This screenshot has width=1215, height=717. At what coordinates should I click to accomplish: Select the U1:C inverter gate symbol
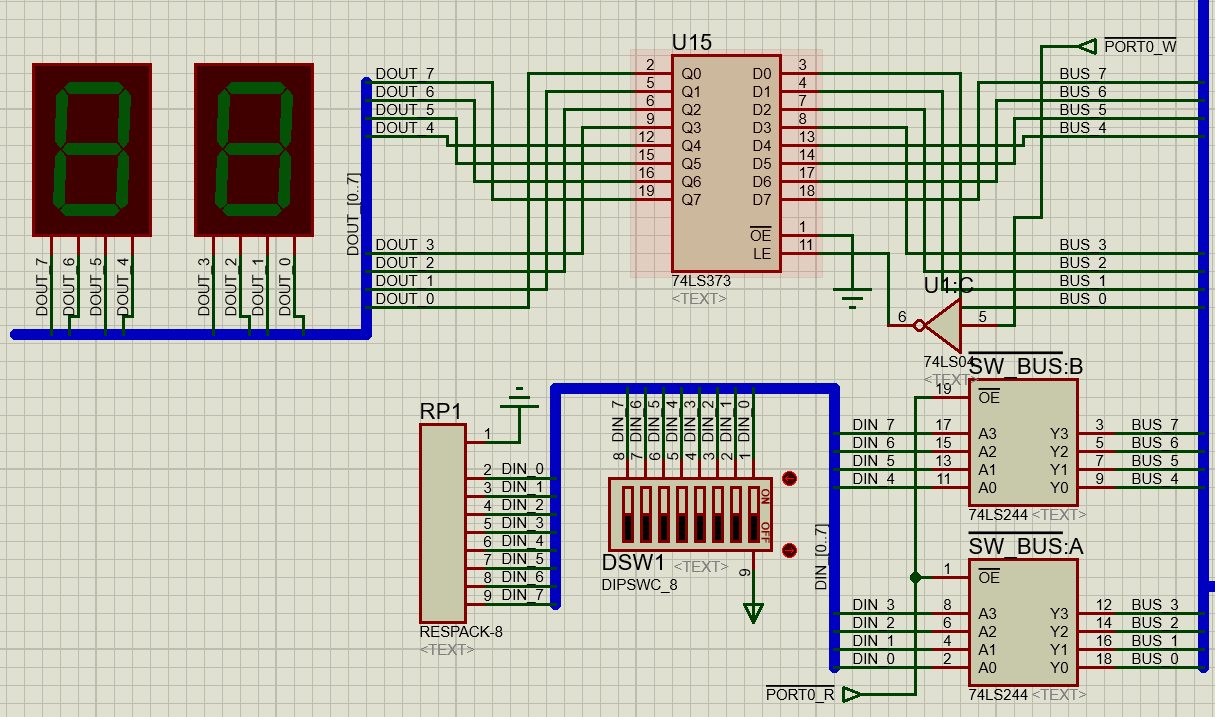[943, 324]
